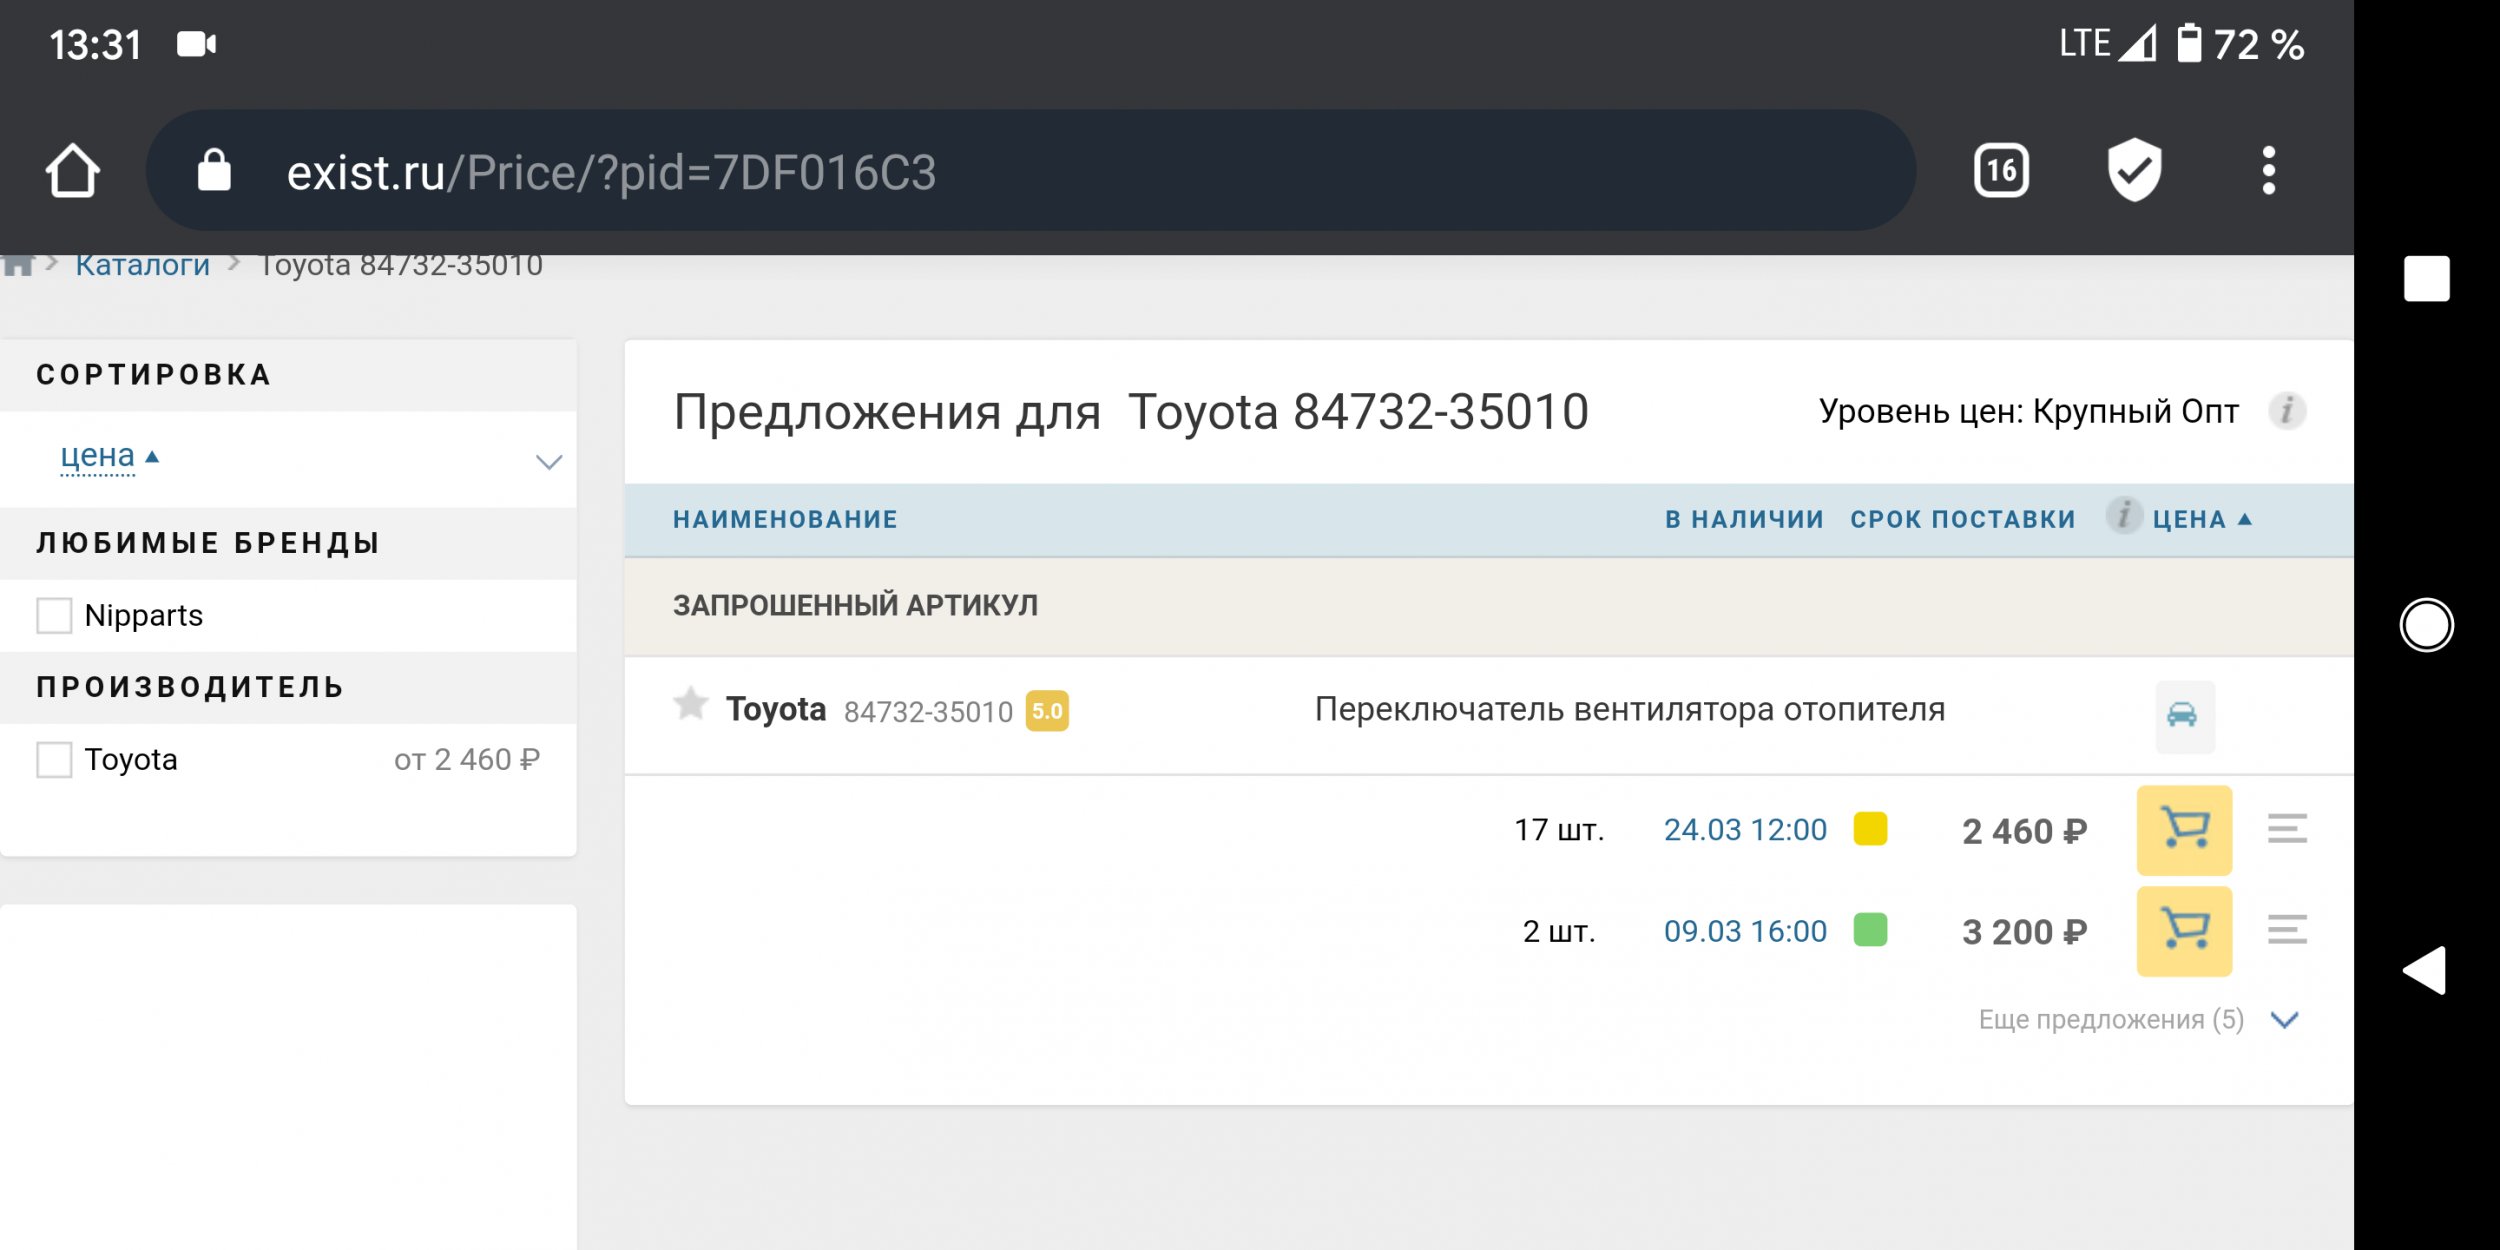Tap the shield protection icon
The height and width of the screenshot is (1250, 2500).
click(x=2135, y=170)
